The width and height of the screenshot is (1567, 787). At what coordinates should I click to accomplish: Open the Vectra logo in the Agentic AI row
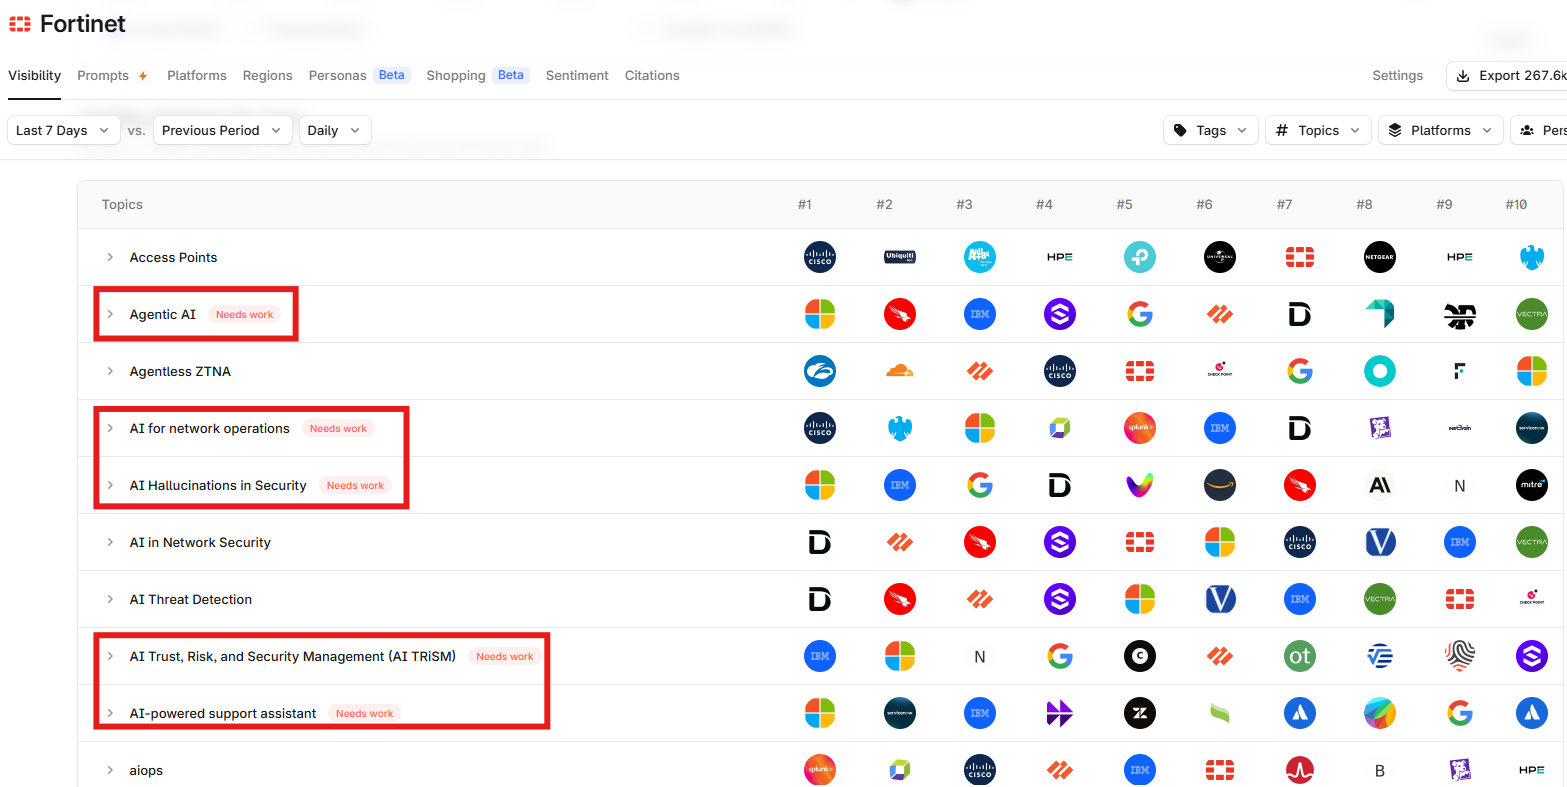coord(1532,314)
